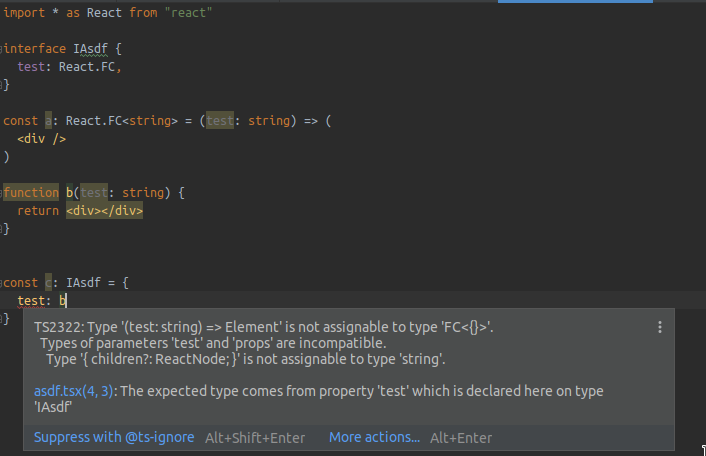Click the React.FC<string> type annotation
This screenshot has width=706, height=456.
coord(122,121)
